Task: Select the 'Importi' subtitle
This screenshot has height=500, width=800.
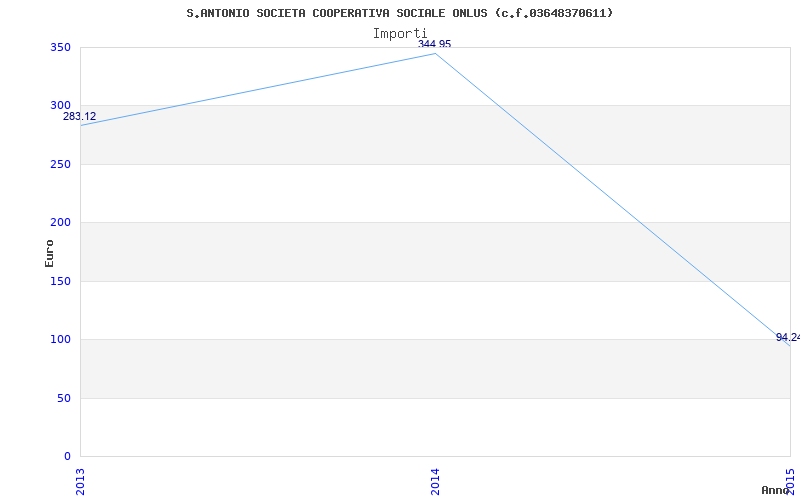Action: 399,34
